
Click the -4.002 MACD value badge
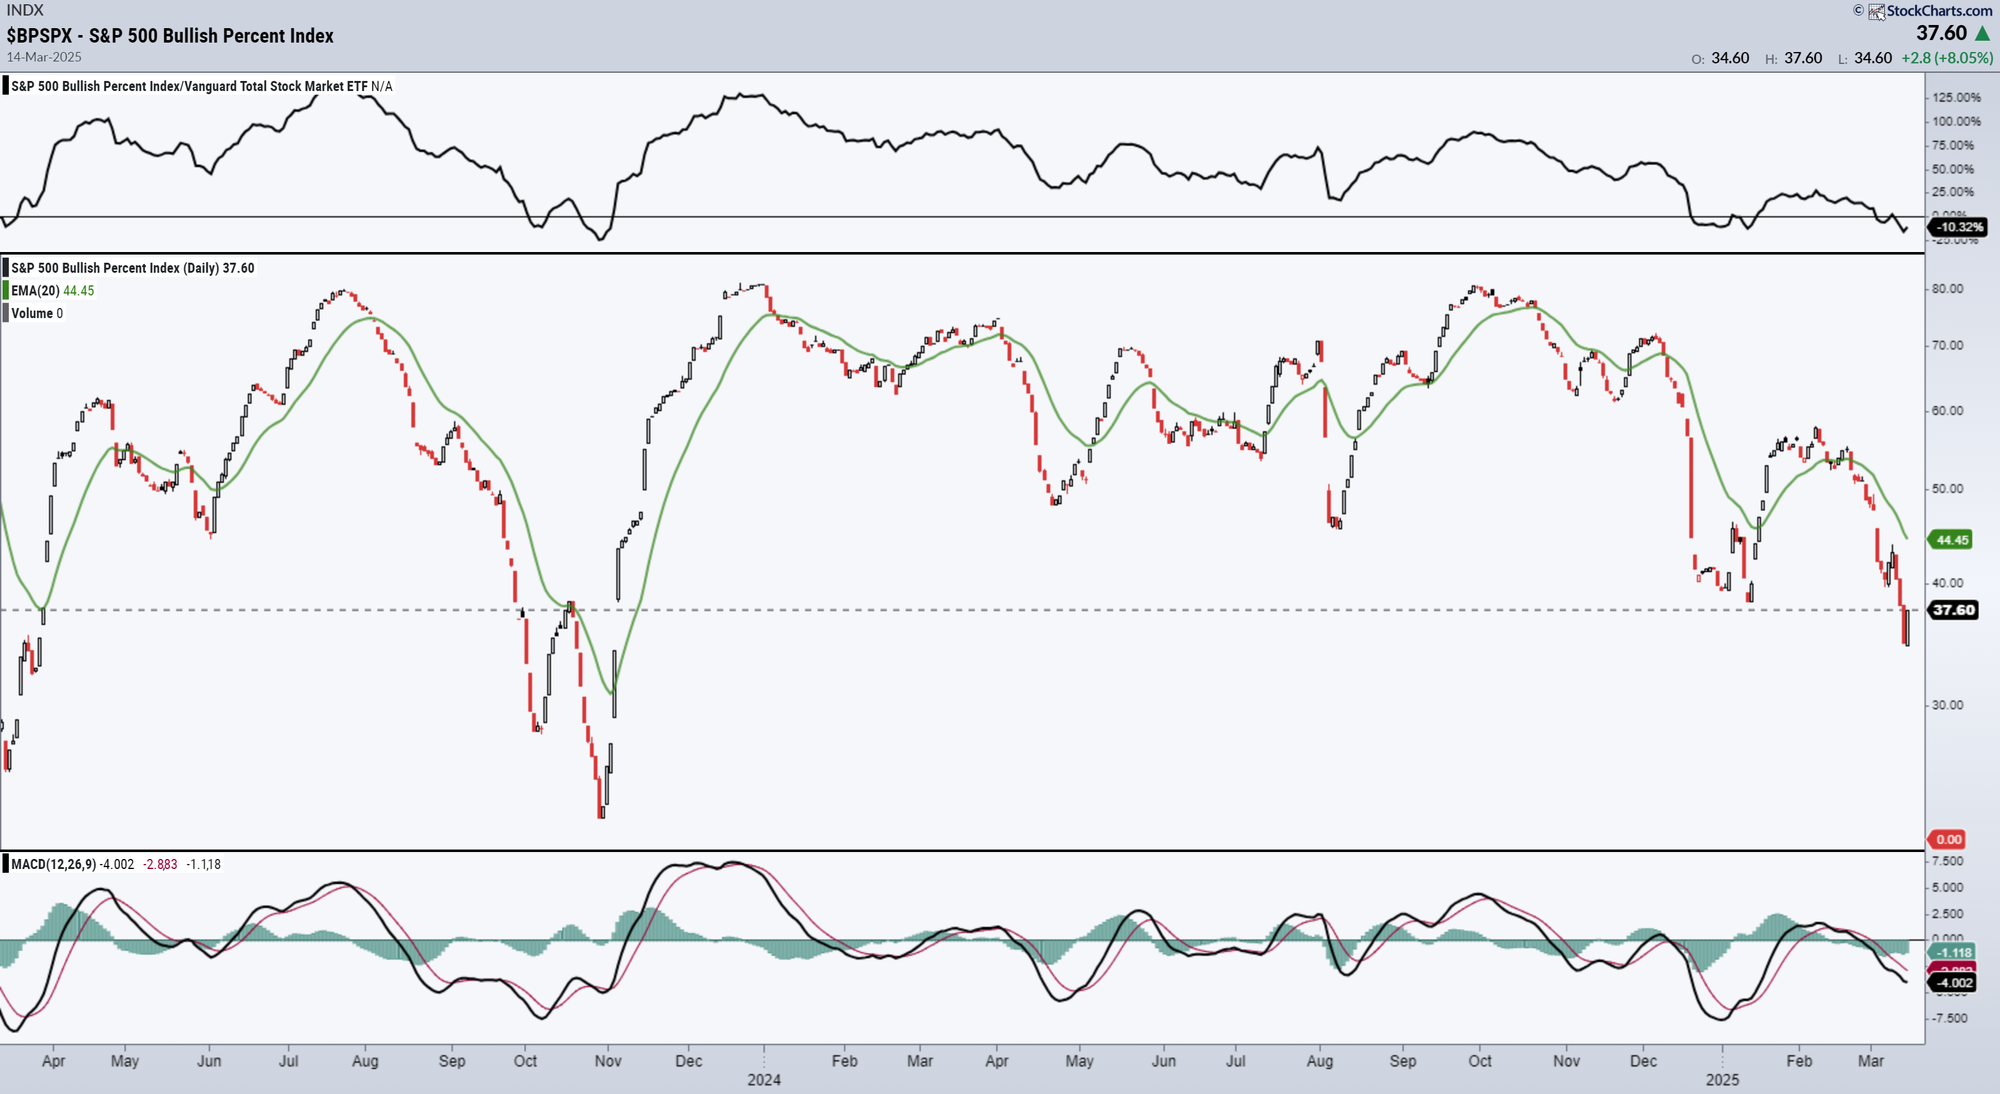[1954, 983]
